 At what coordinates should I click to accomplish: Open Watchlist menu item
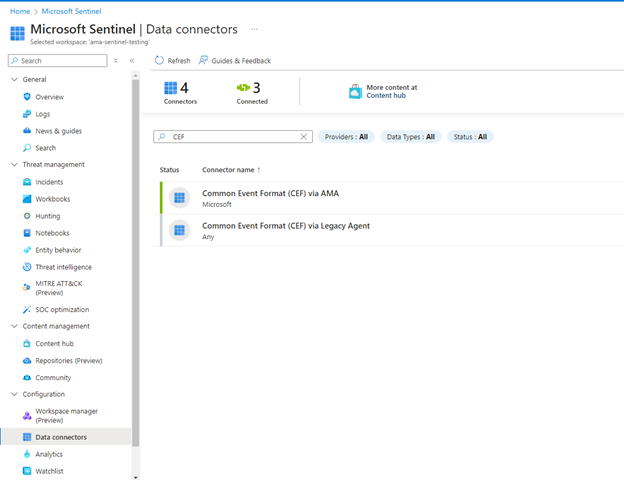49,471
